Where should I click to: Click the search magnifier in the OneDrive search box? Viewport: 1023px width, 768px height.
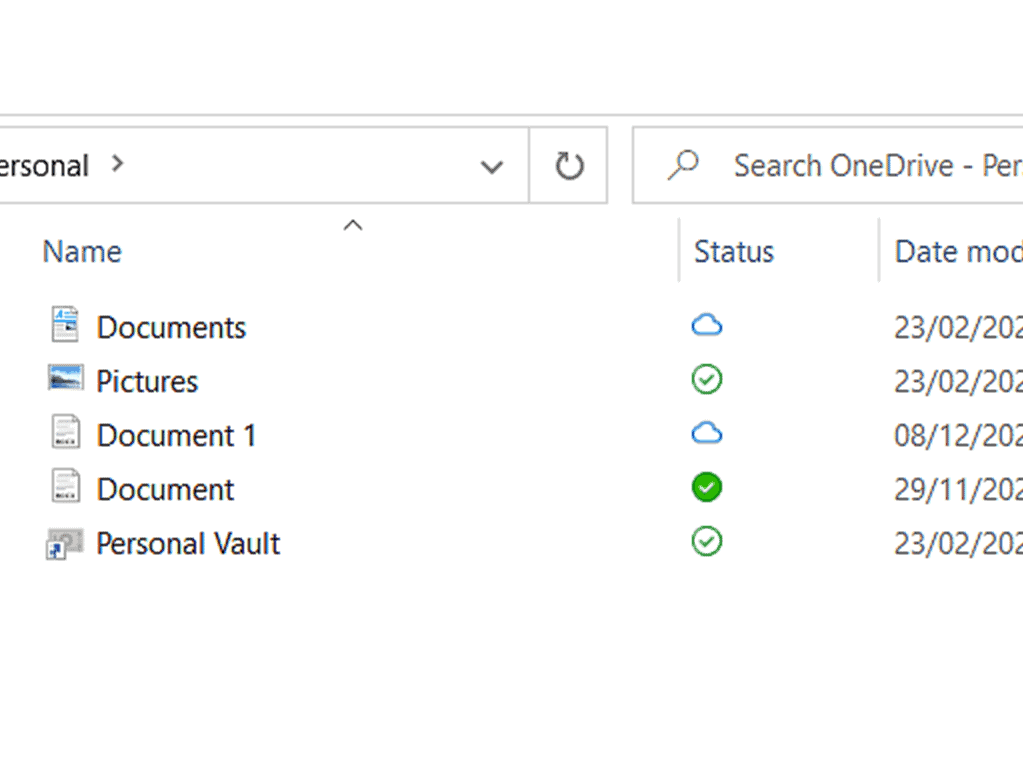point(683,165)
